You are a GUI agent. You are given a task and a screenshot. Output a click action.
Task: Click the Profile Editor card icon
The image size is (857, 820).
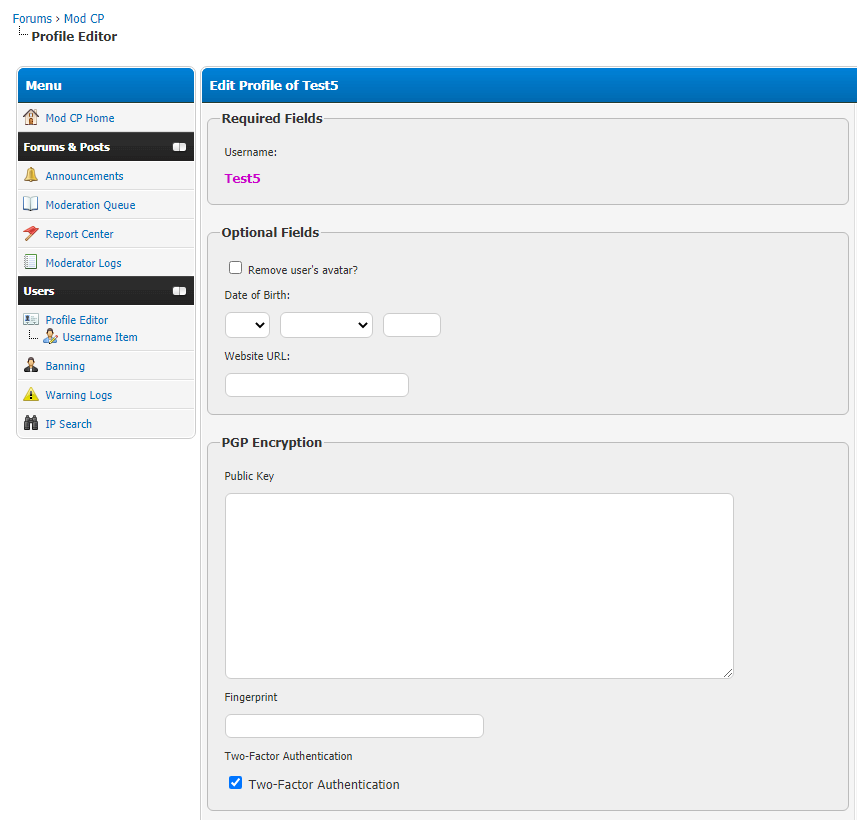(x=31, y=320)
